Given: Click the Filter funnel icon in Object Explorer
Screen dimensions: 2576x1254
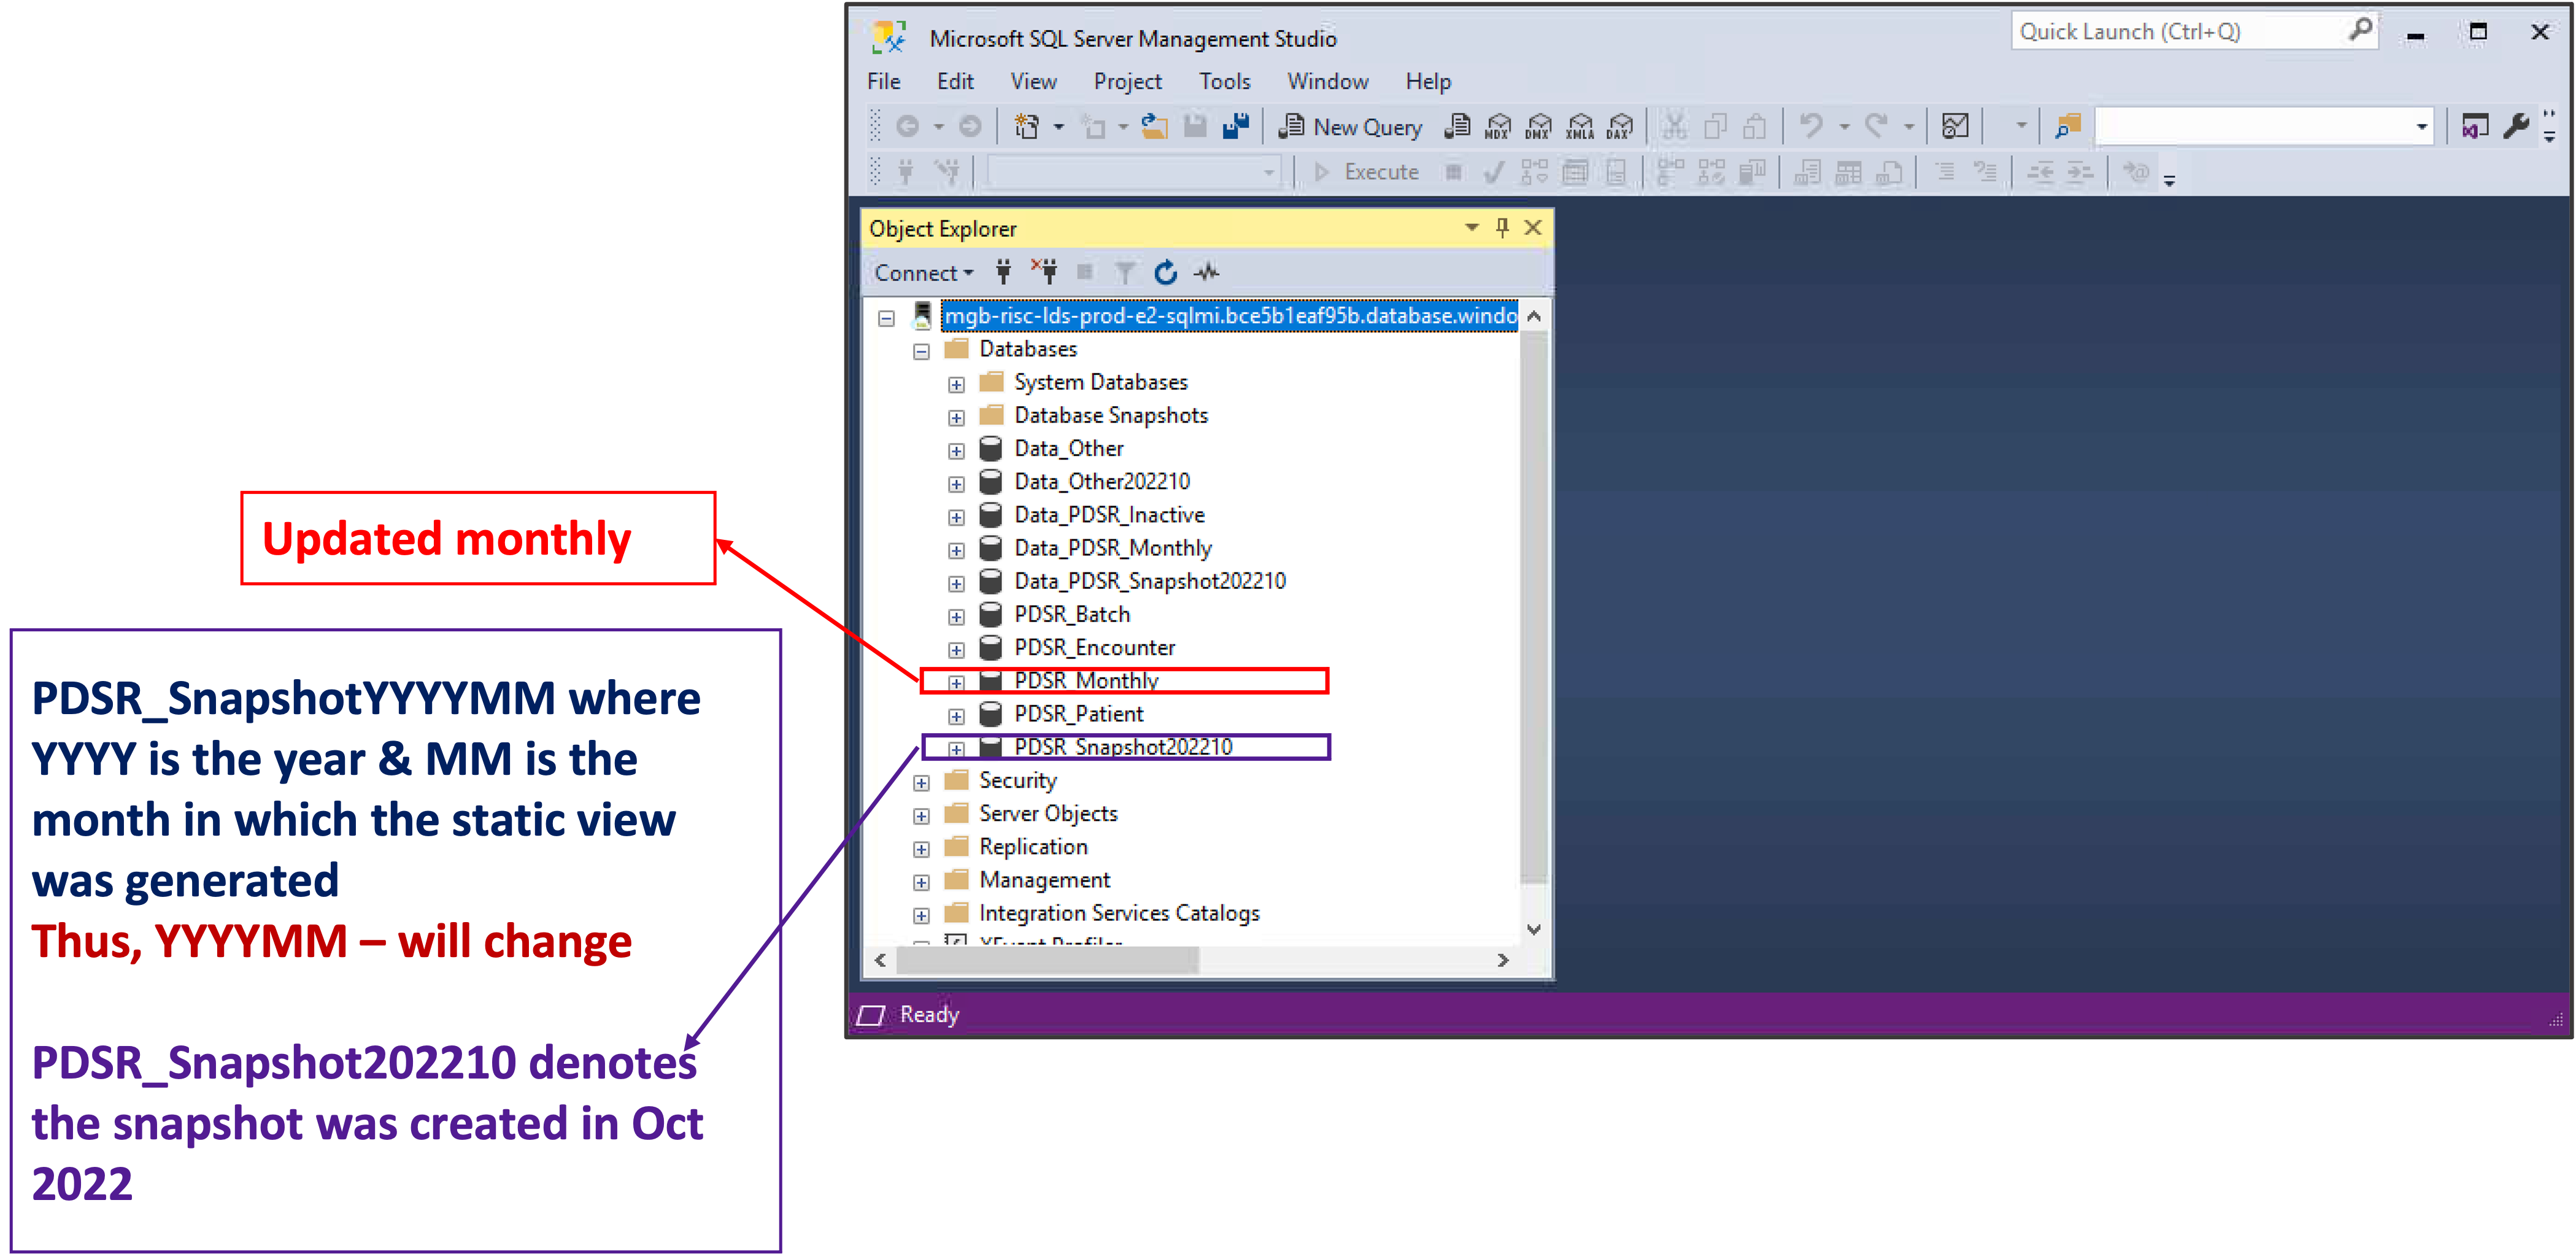Looking at the screenshot, I should pos(1125,272).
